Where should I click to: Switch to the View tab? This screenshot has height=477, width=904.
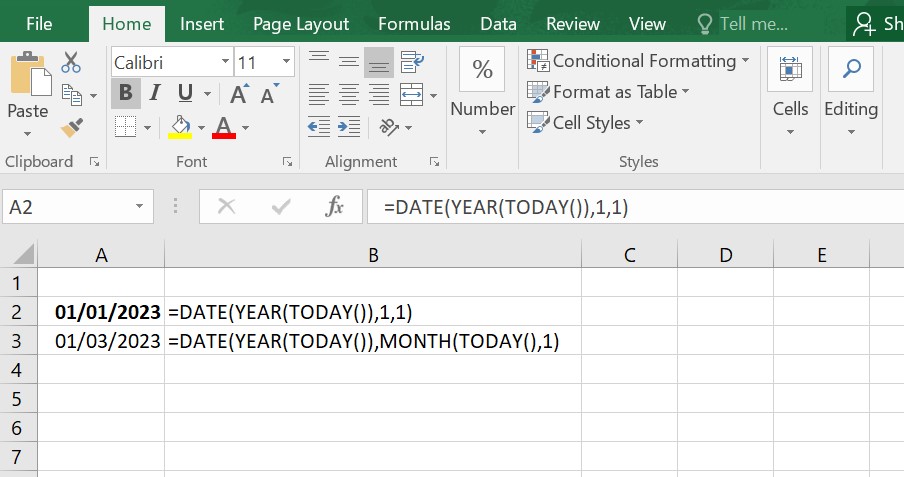click(x=647, y=24)
